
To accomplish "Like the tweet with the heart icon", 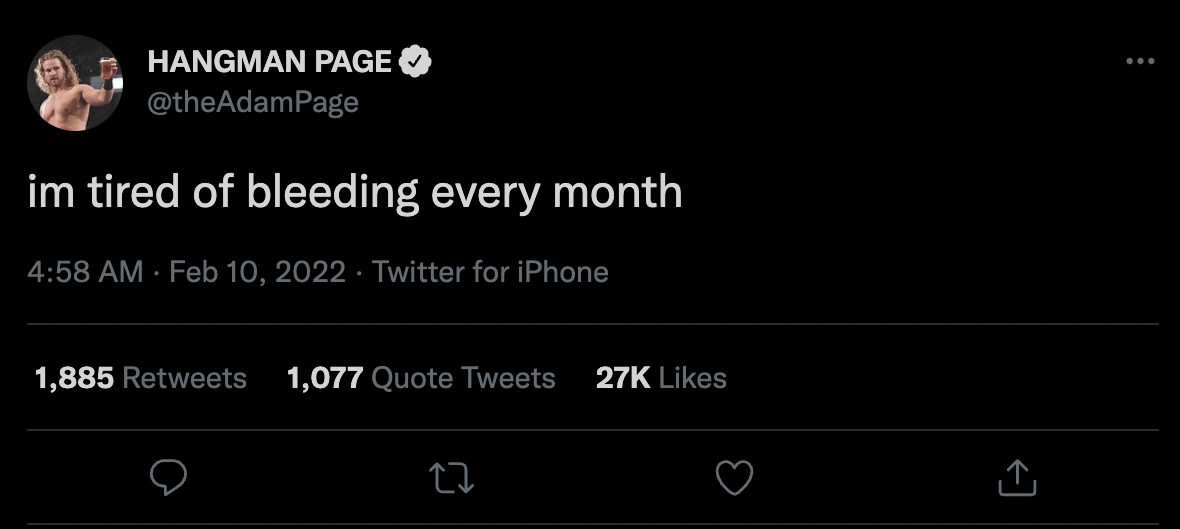I will [x=735, y=477].
